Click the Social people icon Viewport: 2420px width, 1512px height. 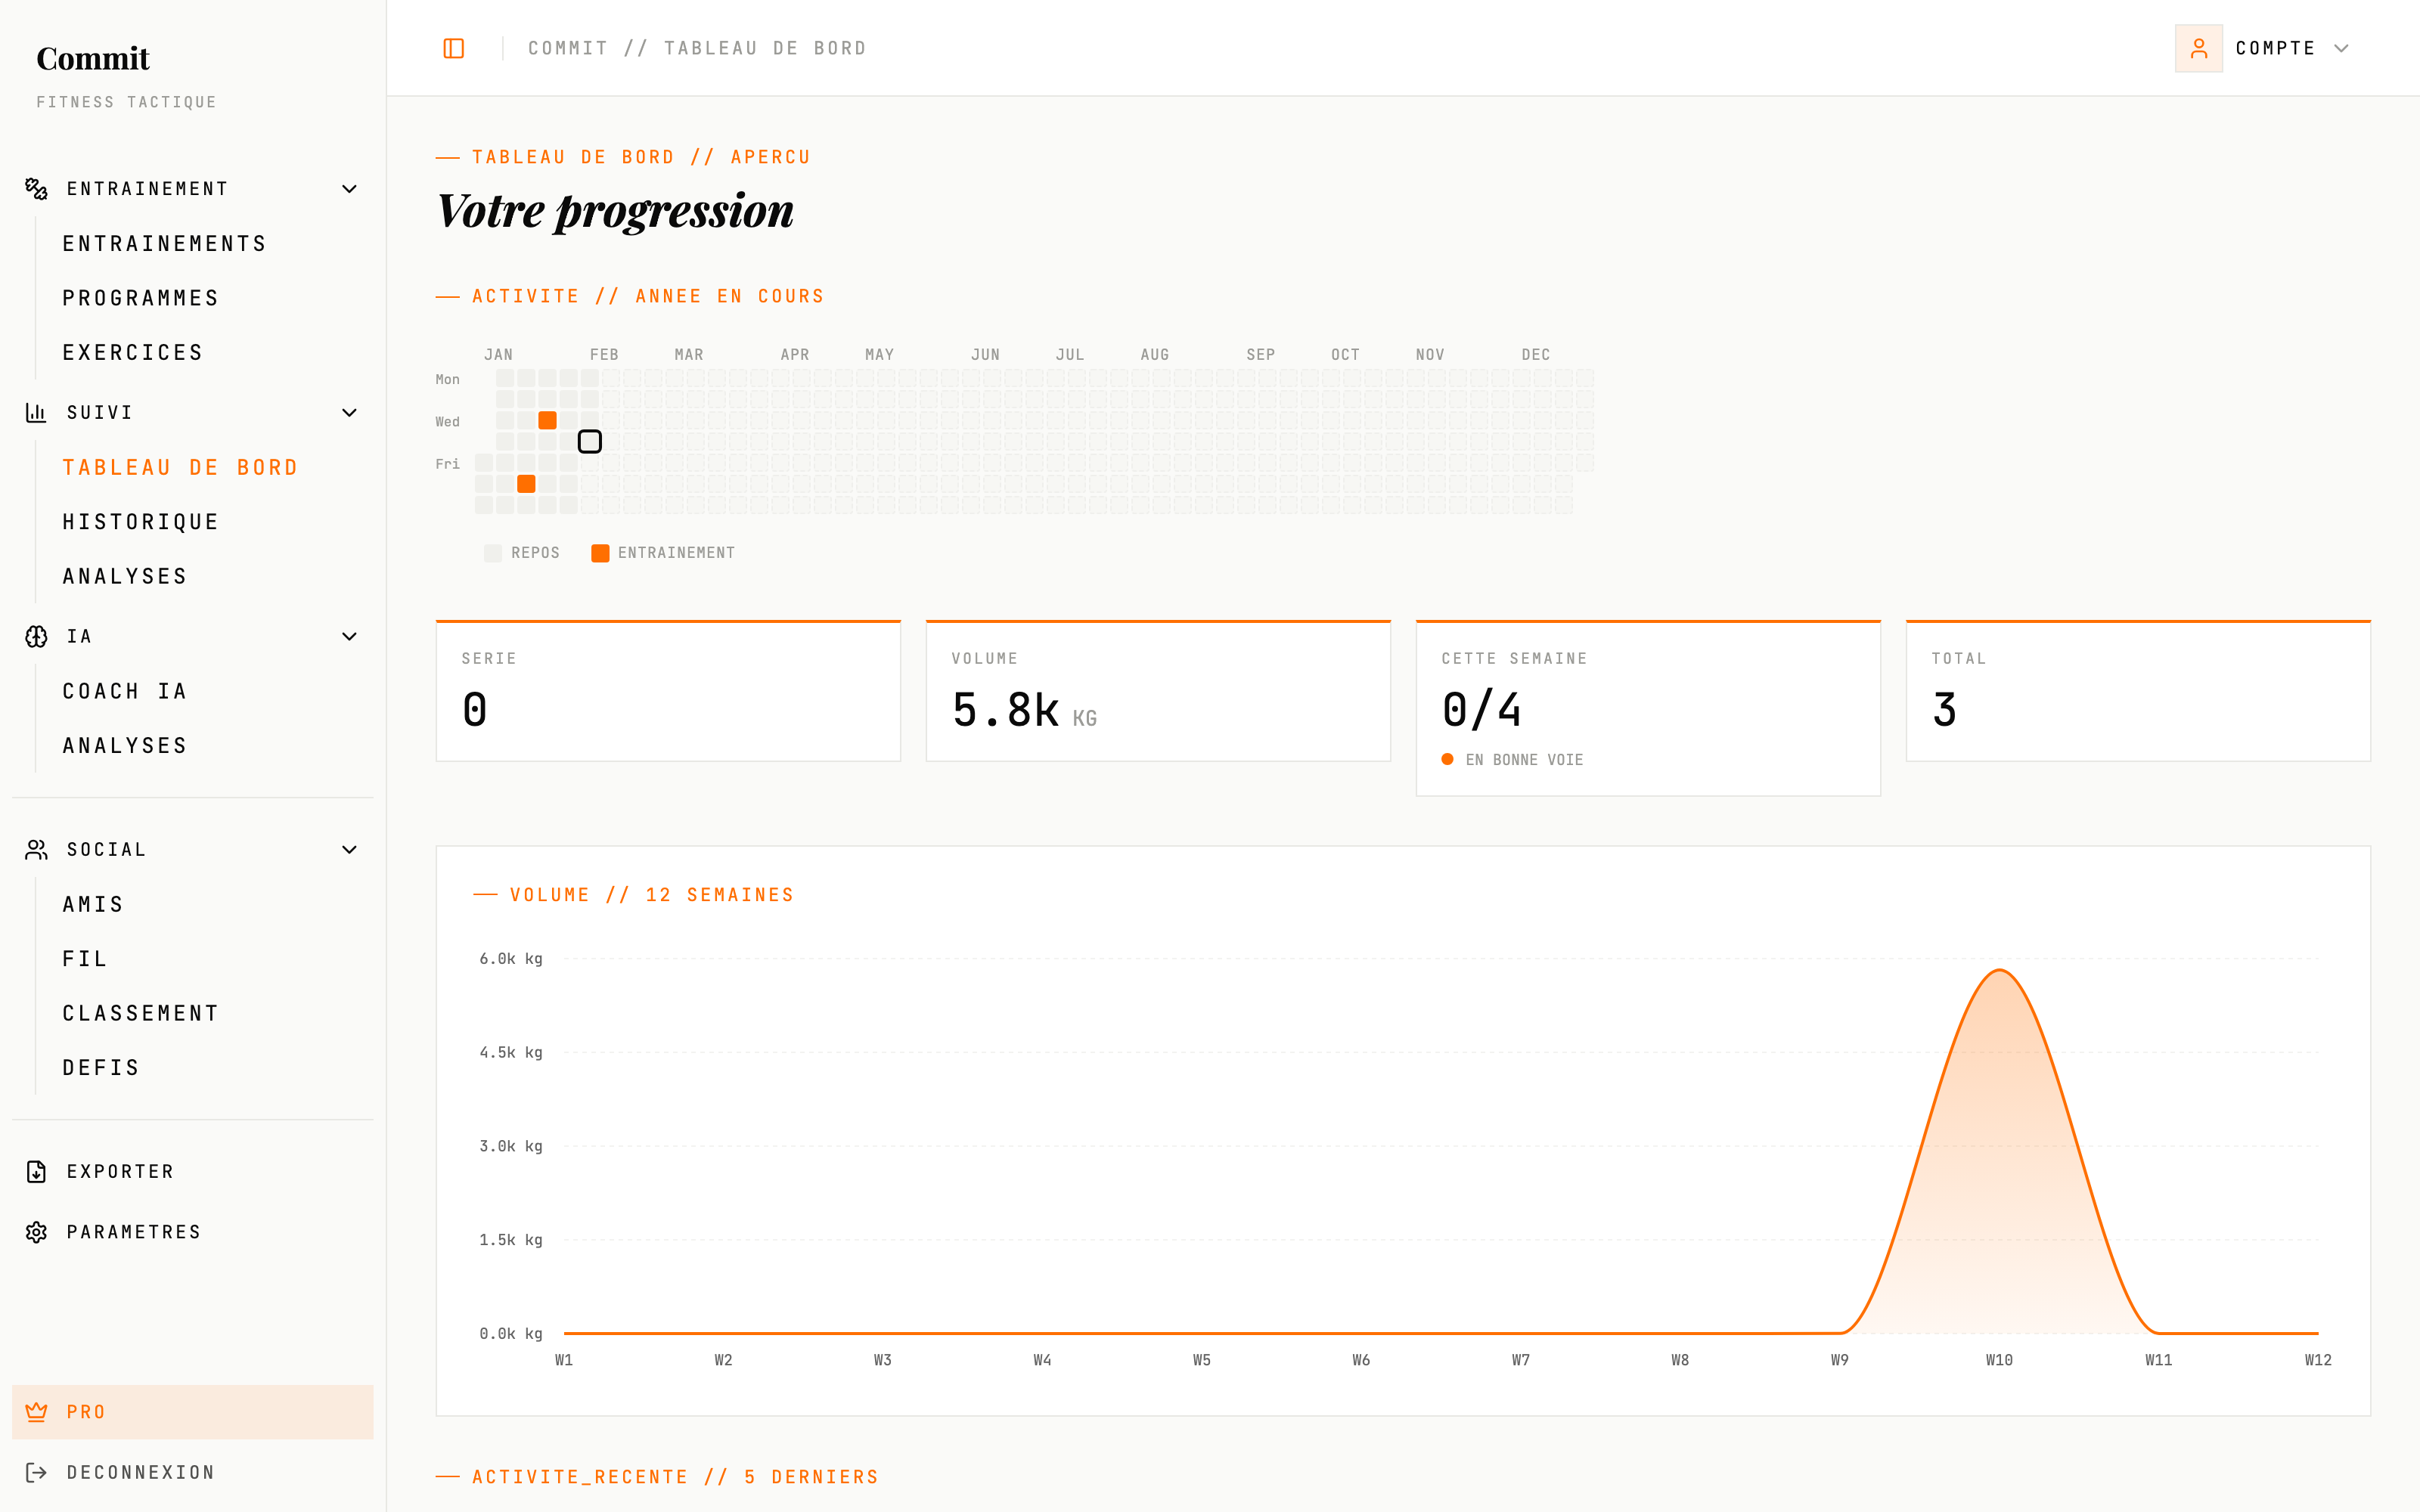[x=35, y=849]
